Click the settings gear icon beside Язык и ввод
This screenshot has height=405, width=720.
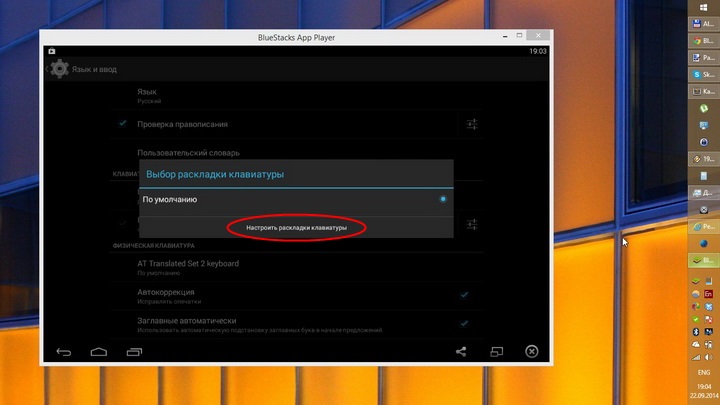[59, 69]
